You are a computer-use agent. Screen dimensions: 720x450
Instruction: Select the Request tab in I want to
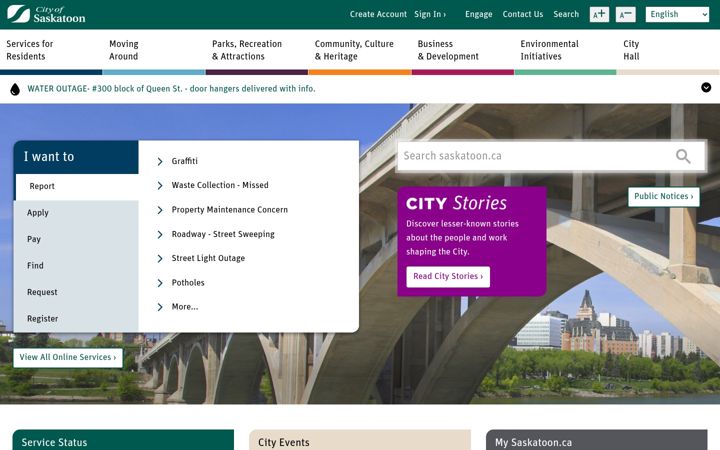pyautogui.click(x=77, y=292)
